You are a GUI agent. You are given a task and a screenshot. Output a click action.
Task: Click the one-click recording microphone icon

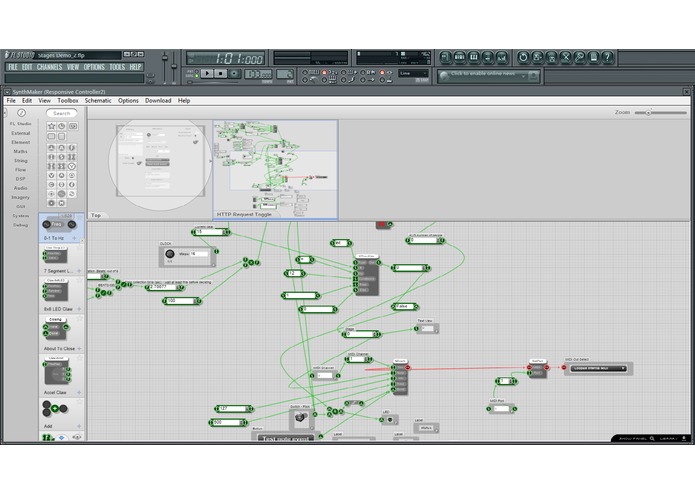click(x=579, y=57)
